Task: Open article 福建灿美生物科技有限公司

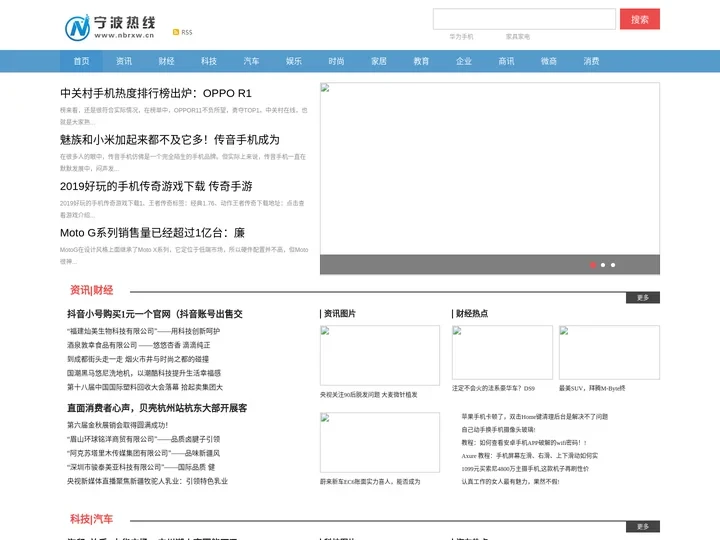Action: (143, 331)
